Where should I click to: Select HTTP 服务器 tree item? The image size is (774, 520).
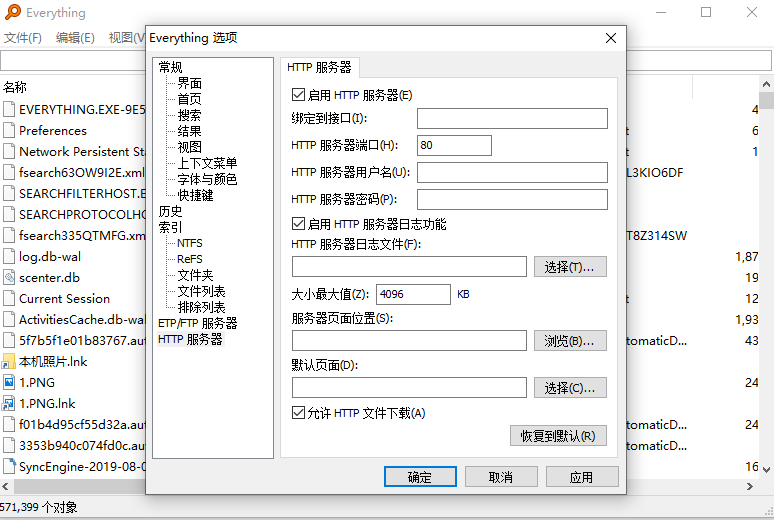(x=191, y=339)
